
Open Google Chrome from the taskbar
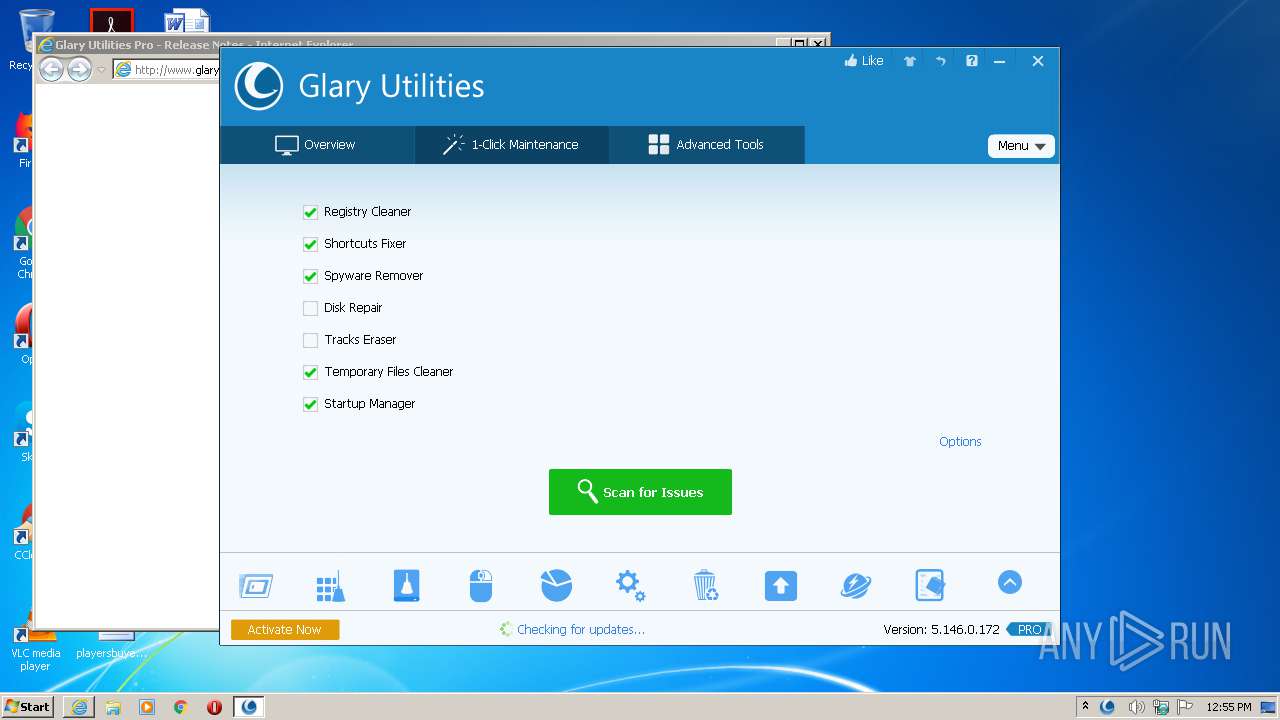pyautogui.click(x=181, y=707)
